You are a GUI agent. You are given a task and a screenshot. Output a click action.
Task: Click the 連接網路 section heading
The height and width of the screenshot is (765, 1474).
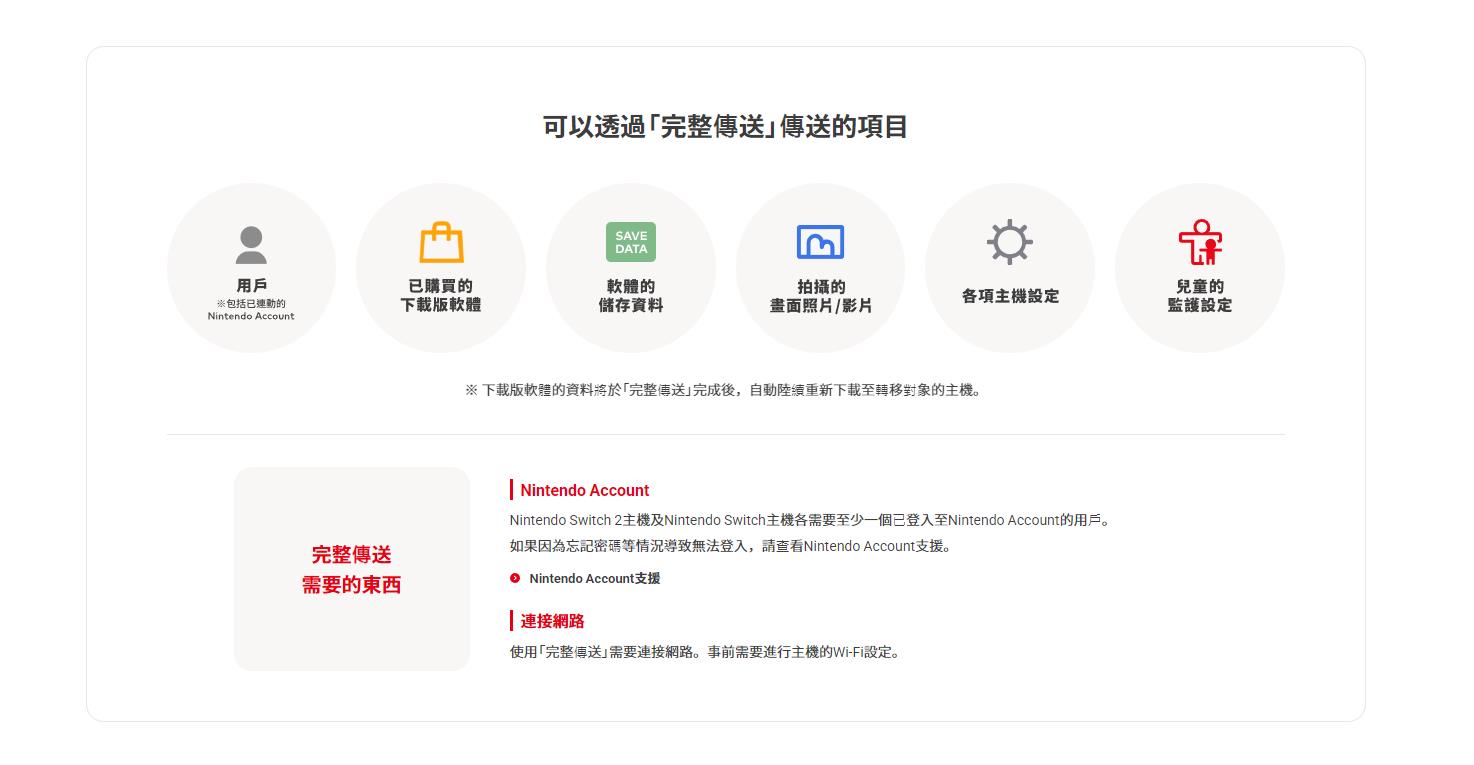[x=552, y=621]
